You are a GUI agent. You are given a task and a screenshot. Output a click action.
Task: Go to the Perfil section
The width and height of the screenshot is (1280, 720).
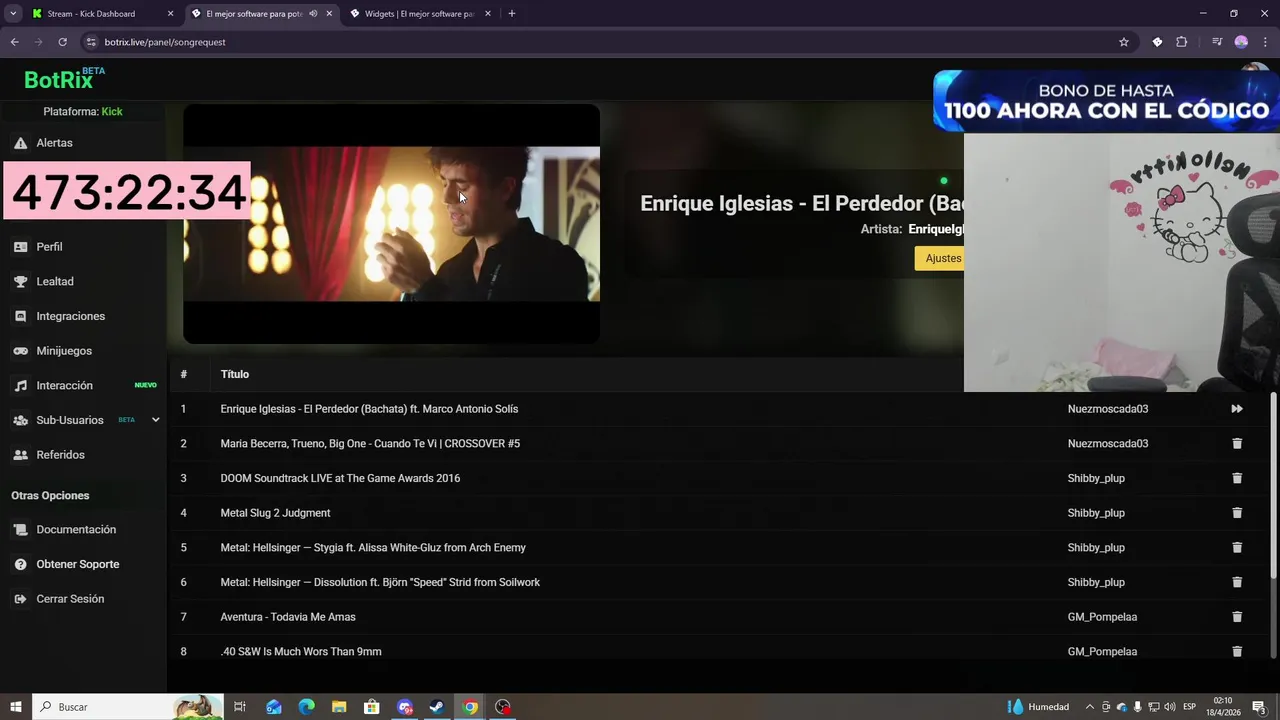(49, 247)
